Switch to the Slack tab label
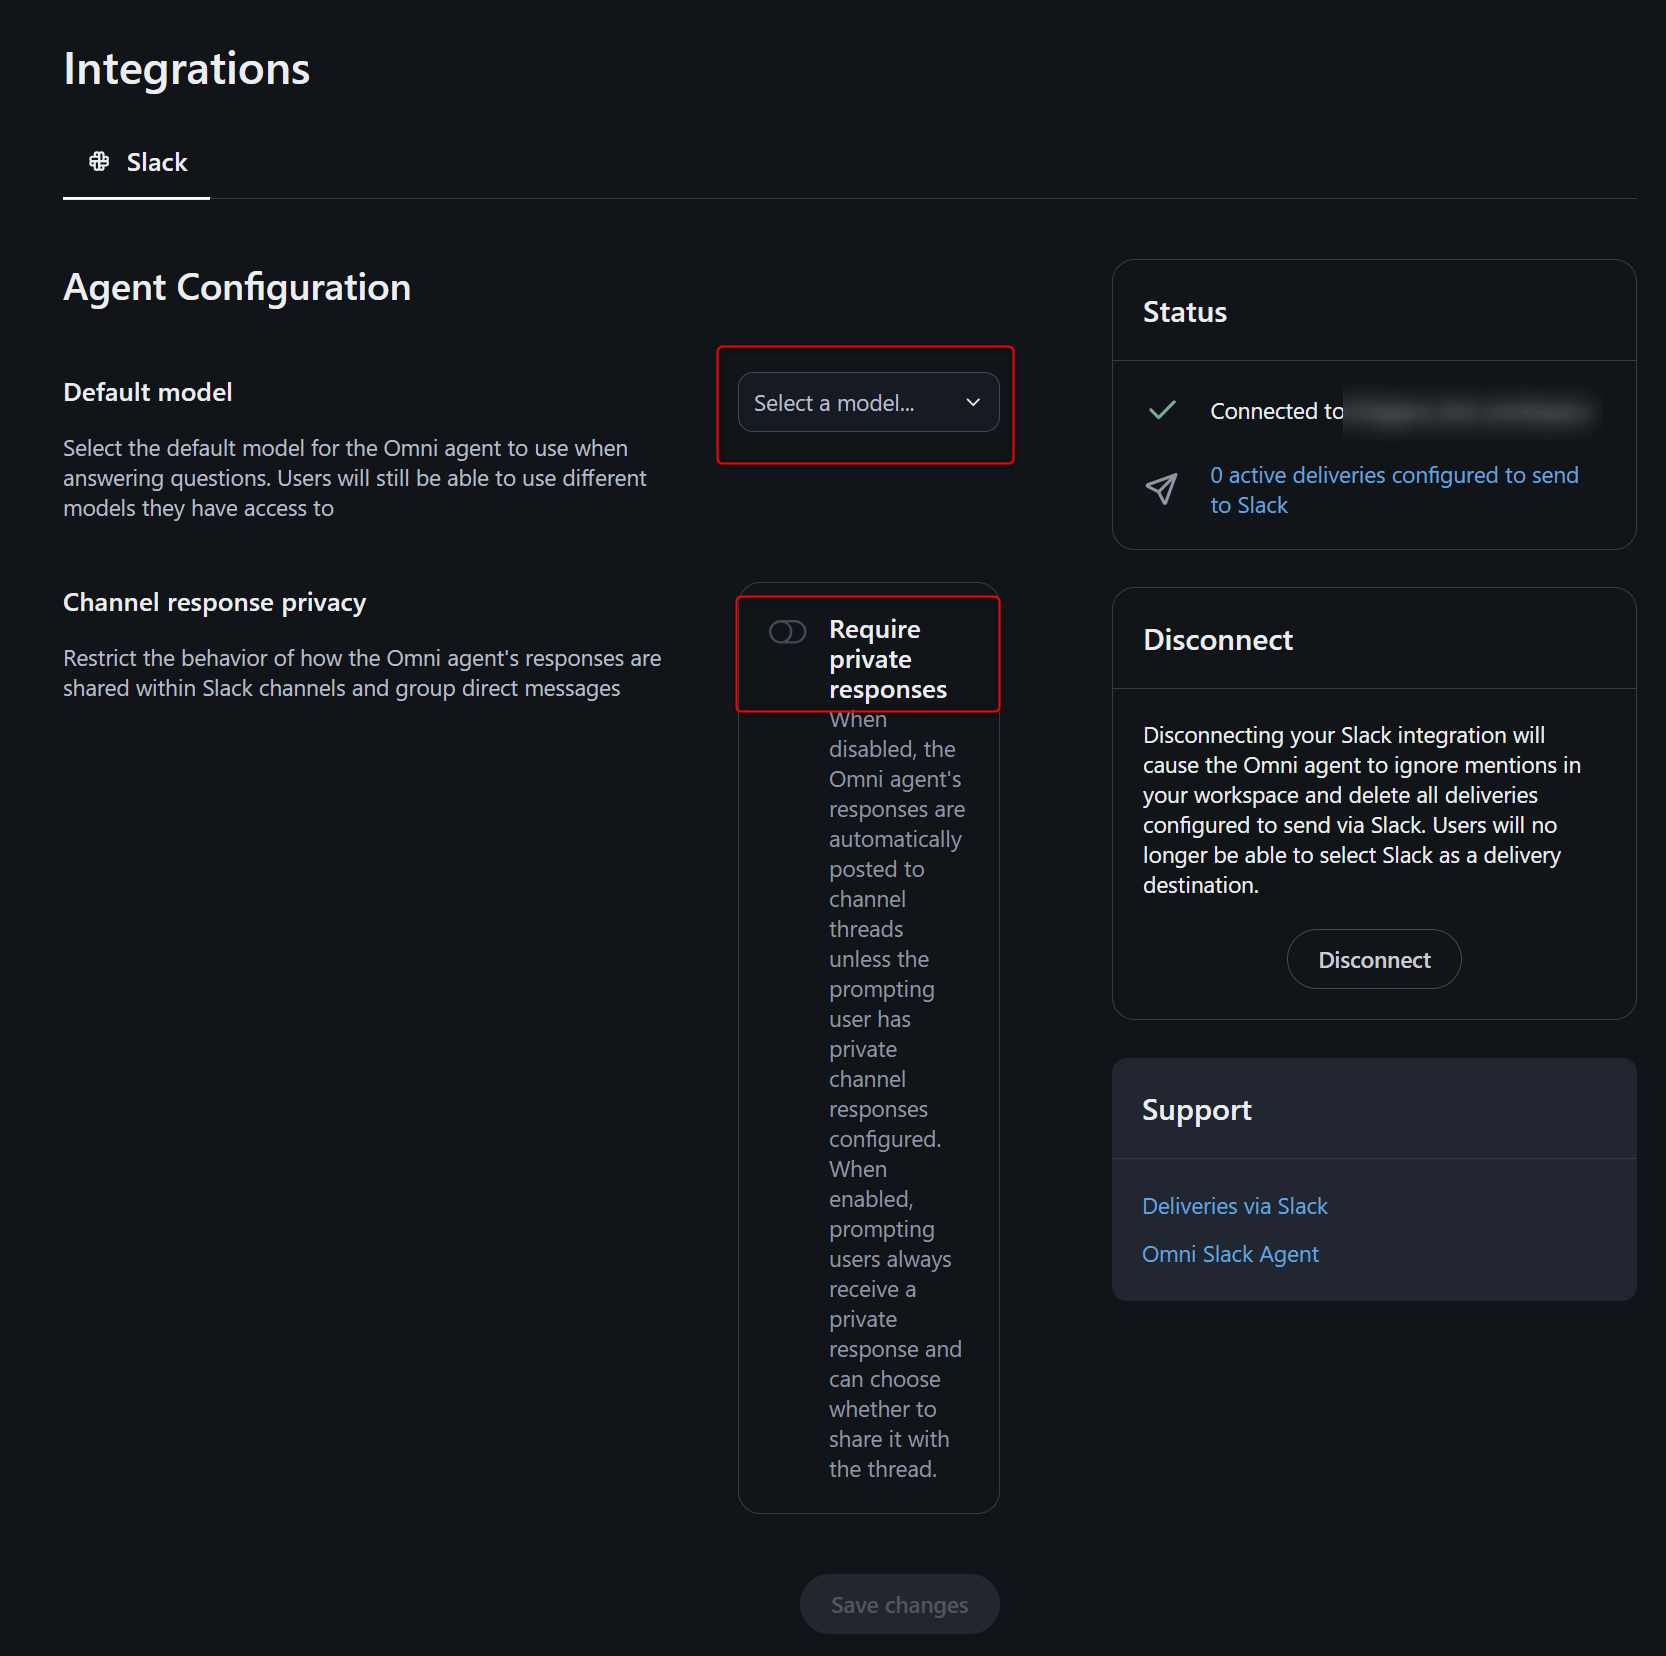 (157, 162)
